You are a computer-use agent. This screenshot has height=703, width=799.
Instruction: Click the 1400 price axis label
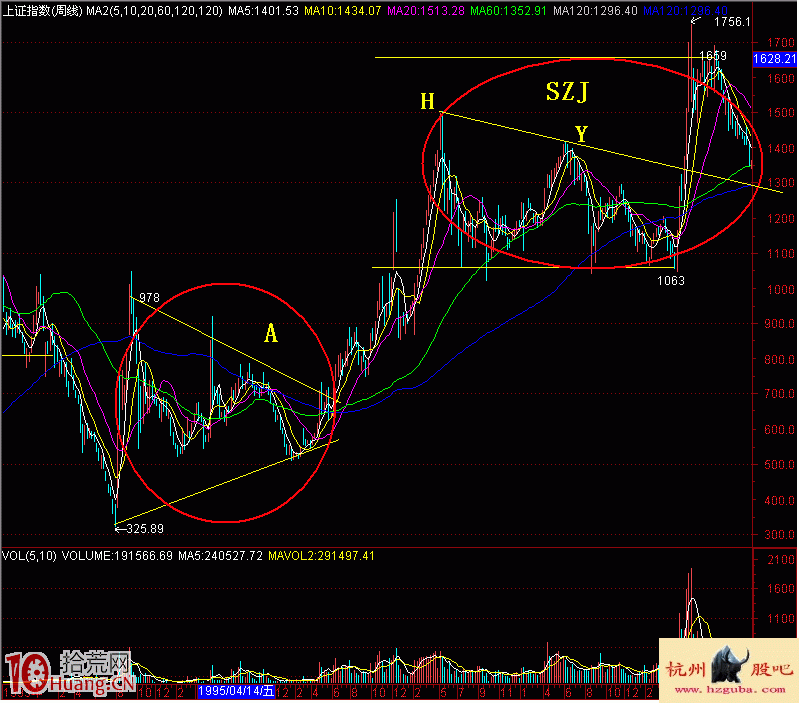click(x=781, y=149)
